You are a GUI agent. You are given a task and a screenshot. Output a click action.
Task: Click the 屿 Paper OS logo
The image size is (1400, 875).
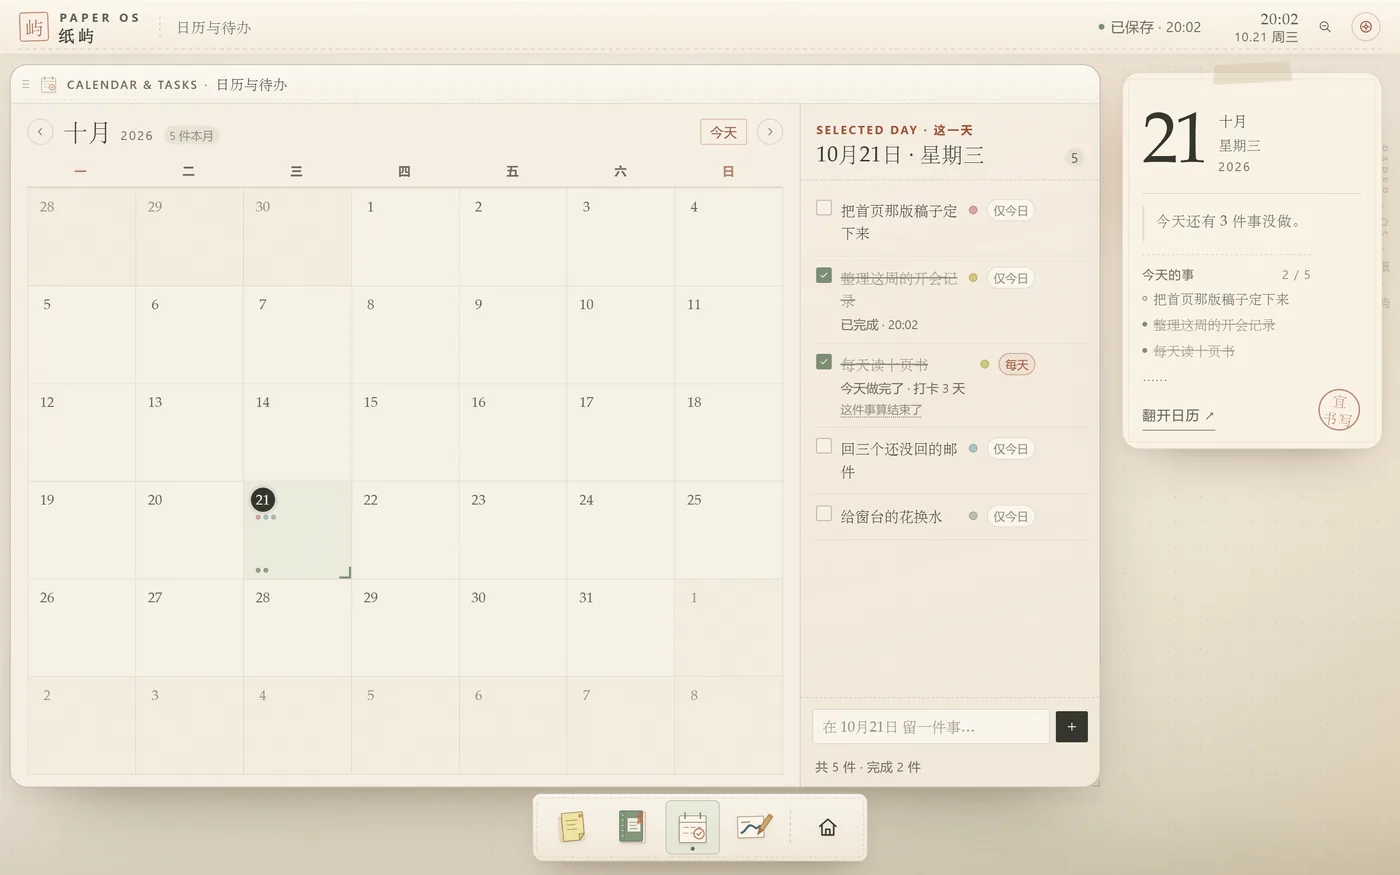click(33, 27)
